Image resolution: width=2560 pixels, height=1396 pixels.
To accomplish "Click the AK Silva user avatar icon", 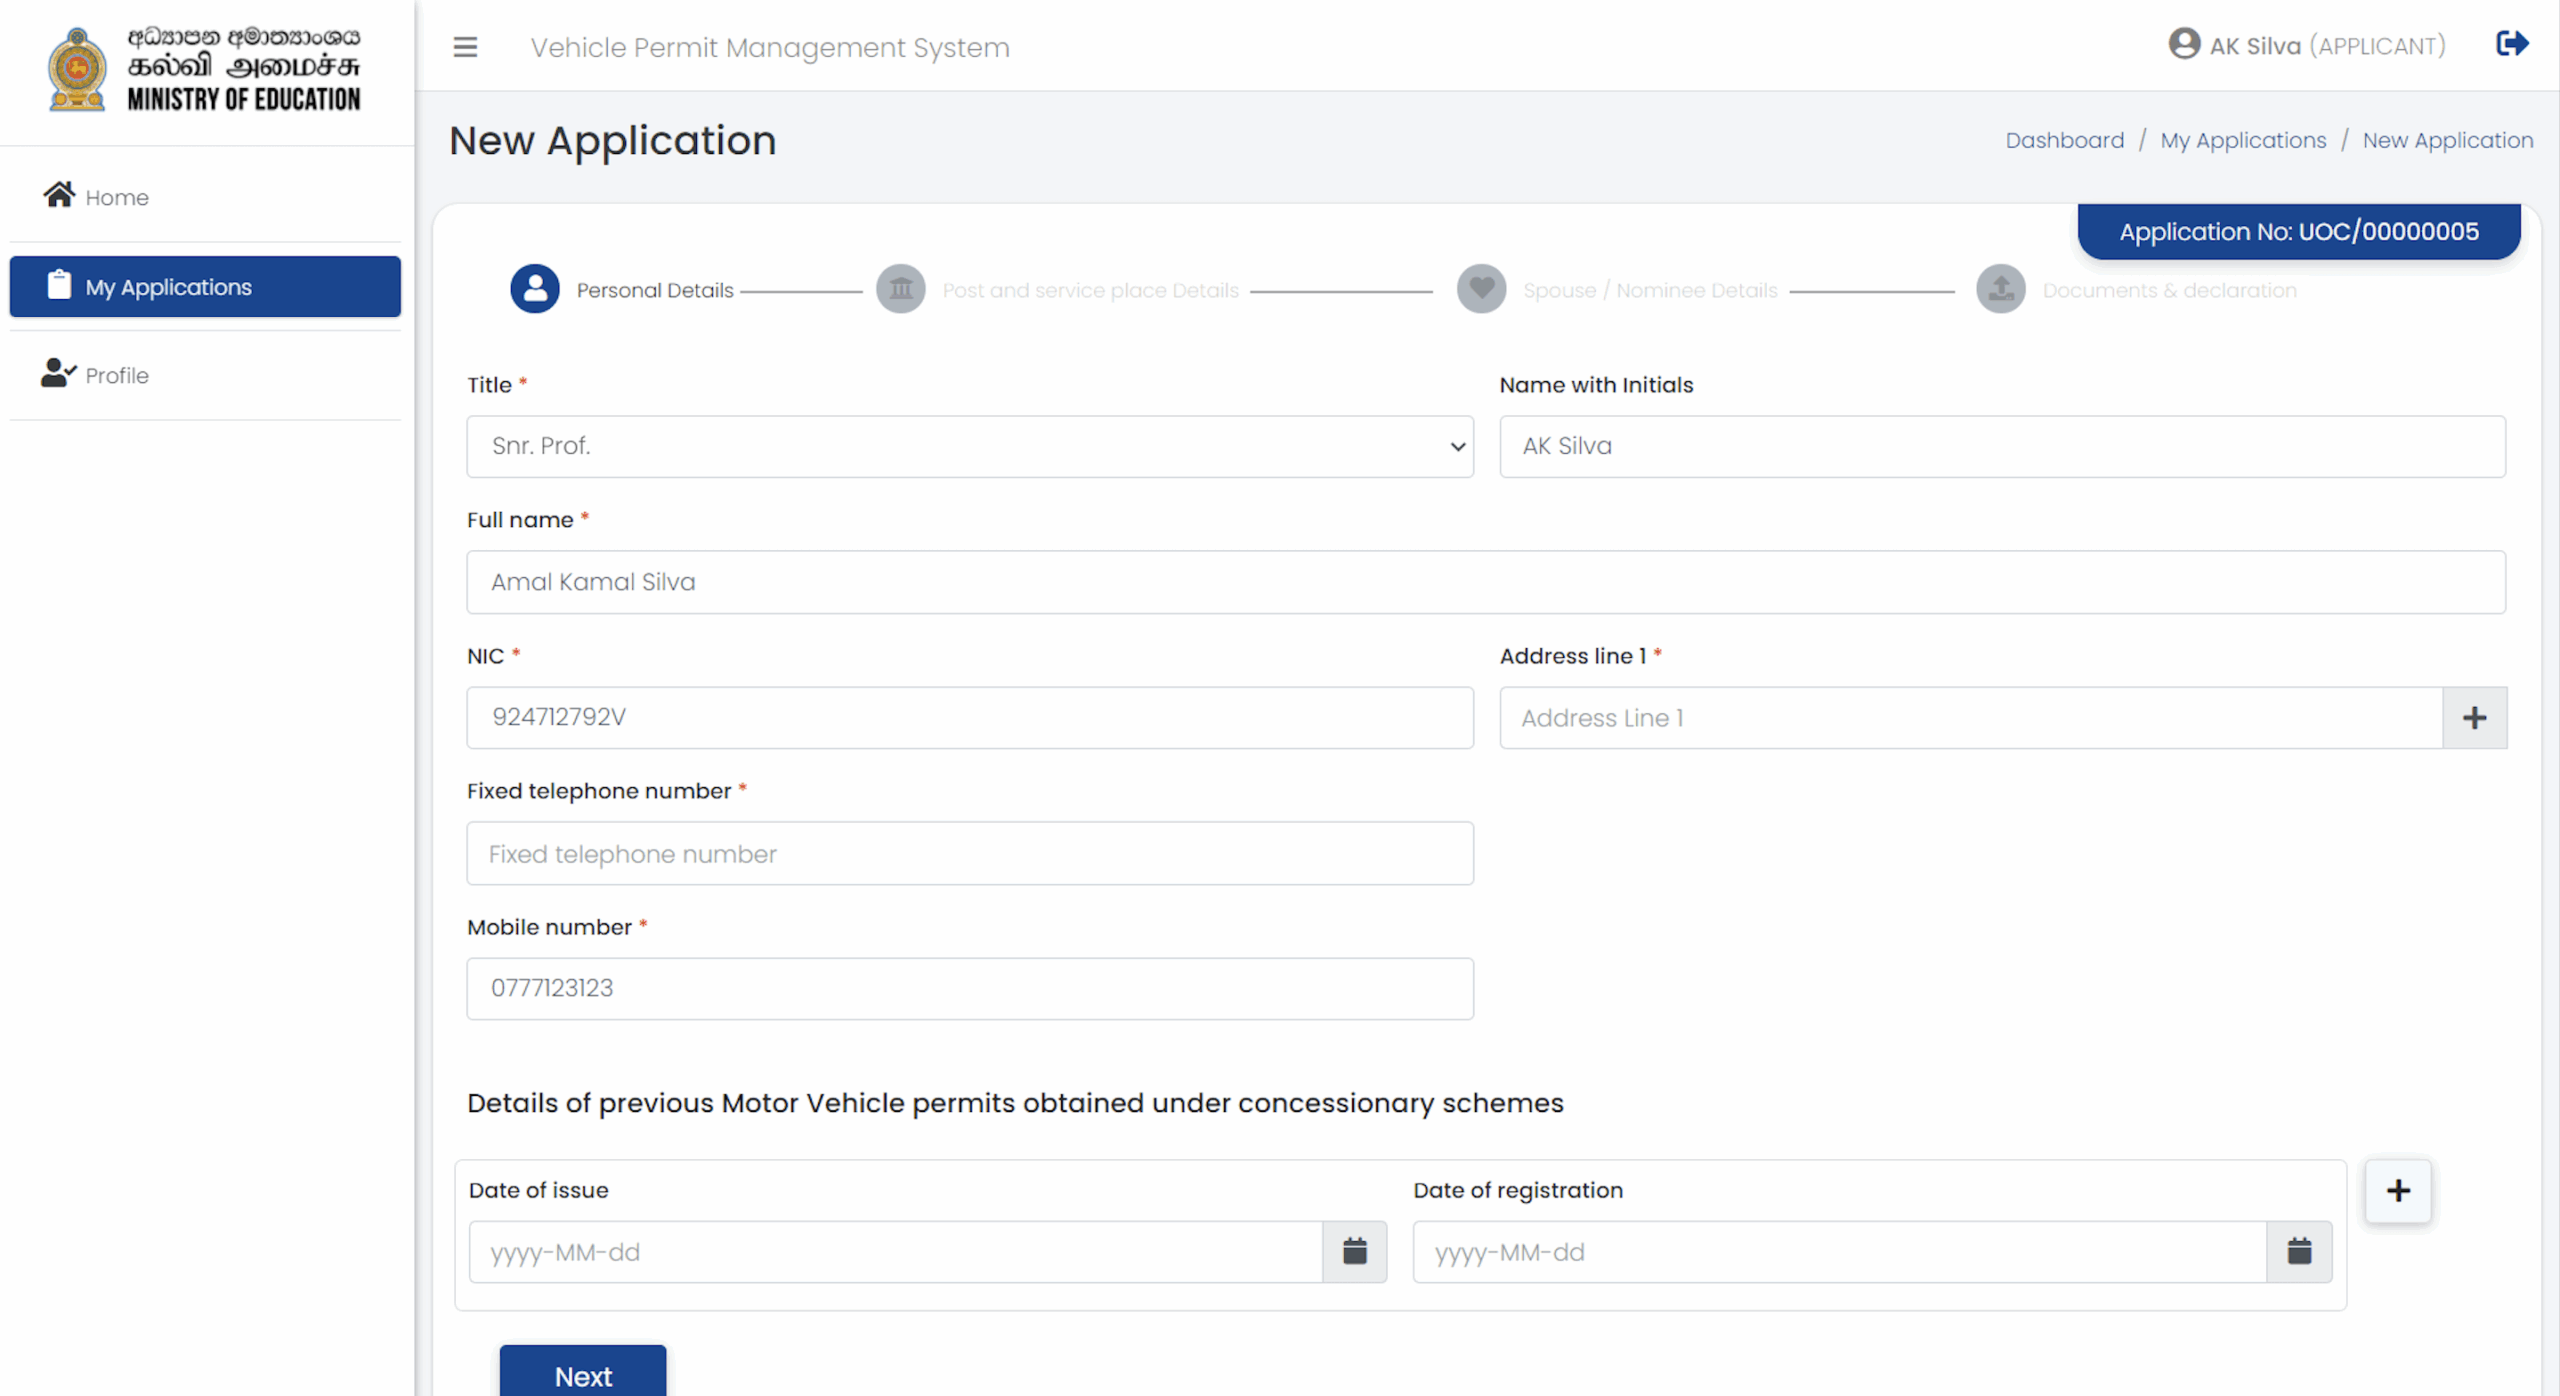I will pyautogui.click(x=2184, y=45).
